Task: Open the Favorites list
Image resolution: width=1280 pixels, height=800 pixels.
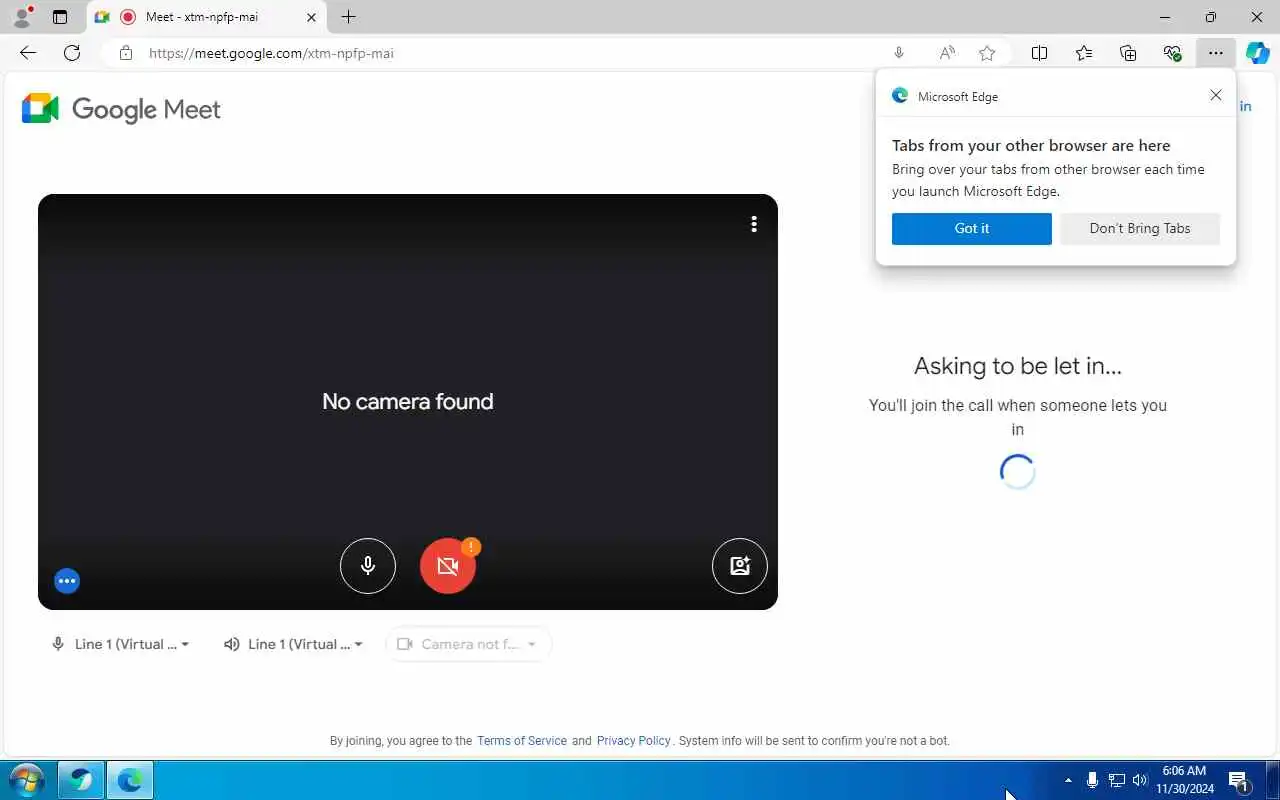Action: [x=1084, y=53]
